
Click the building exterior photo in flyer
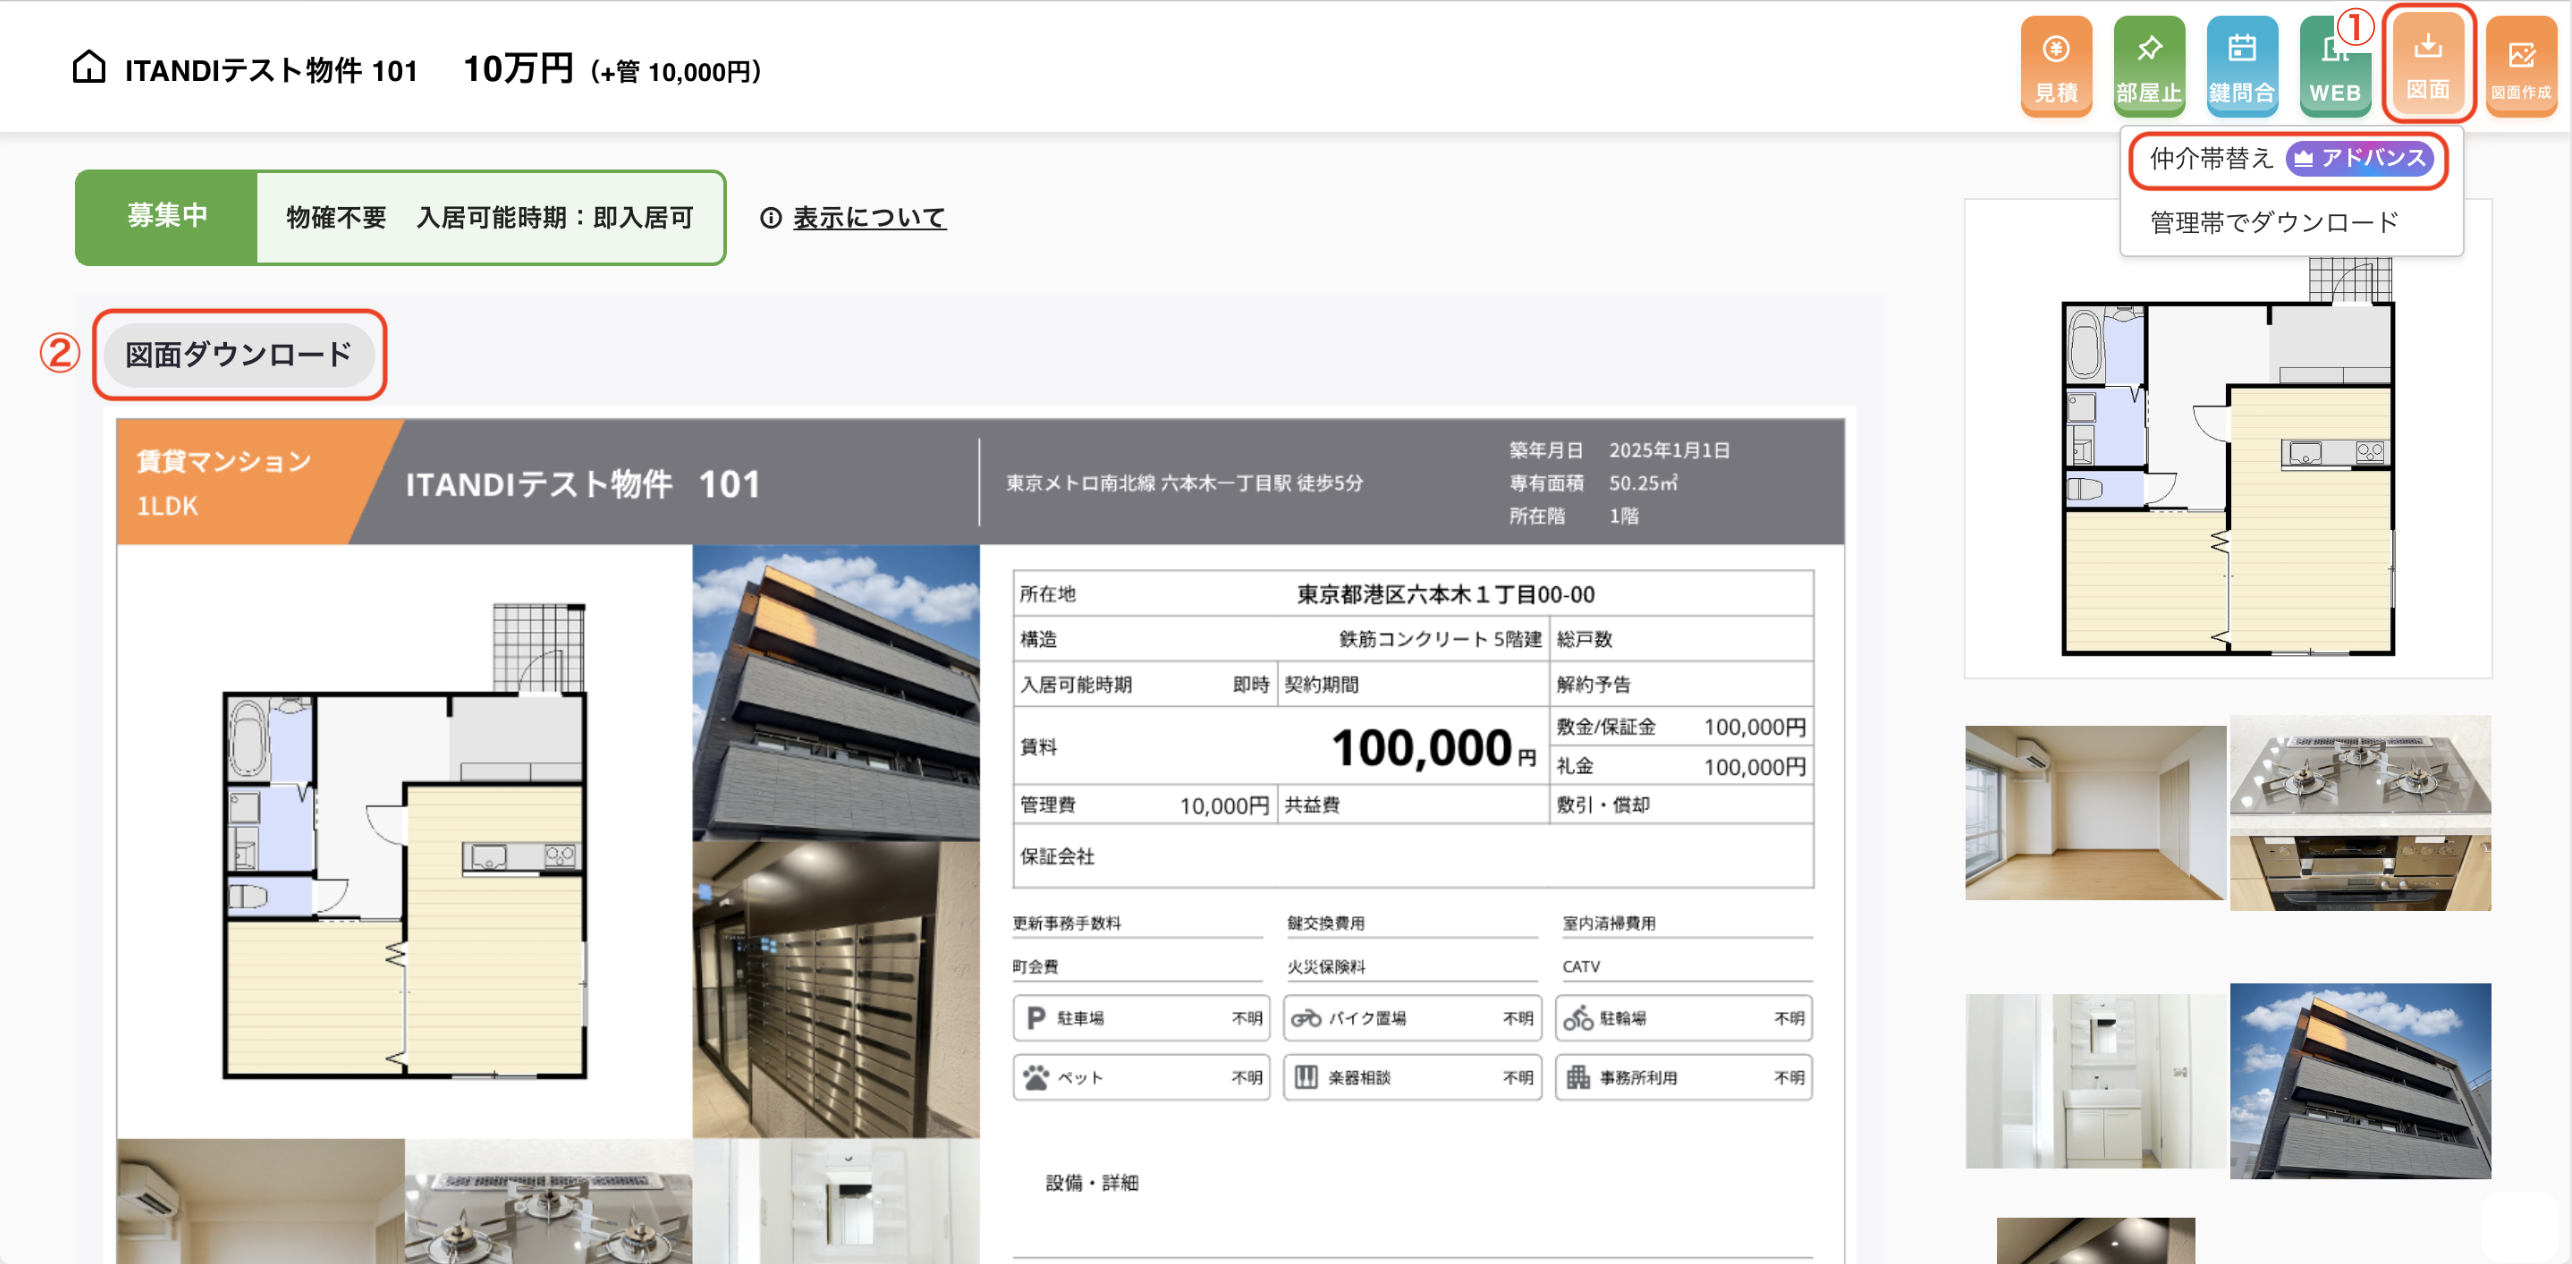pos(836,692)
